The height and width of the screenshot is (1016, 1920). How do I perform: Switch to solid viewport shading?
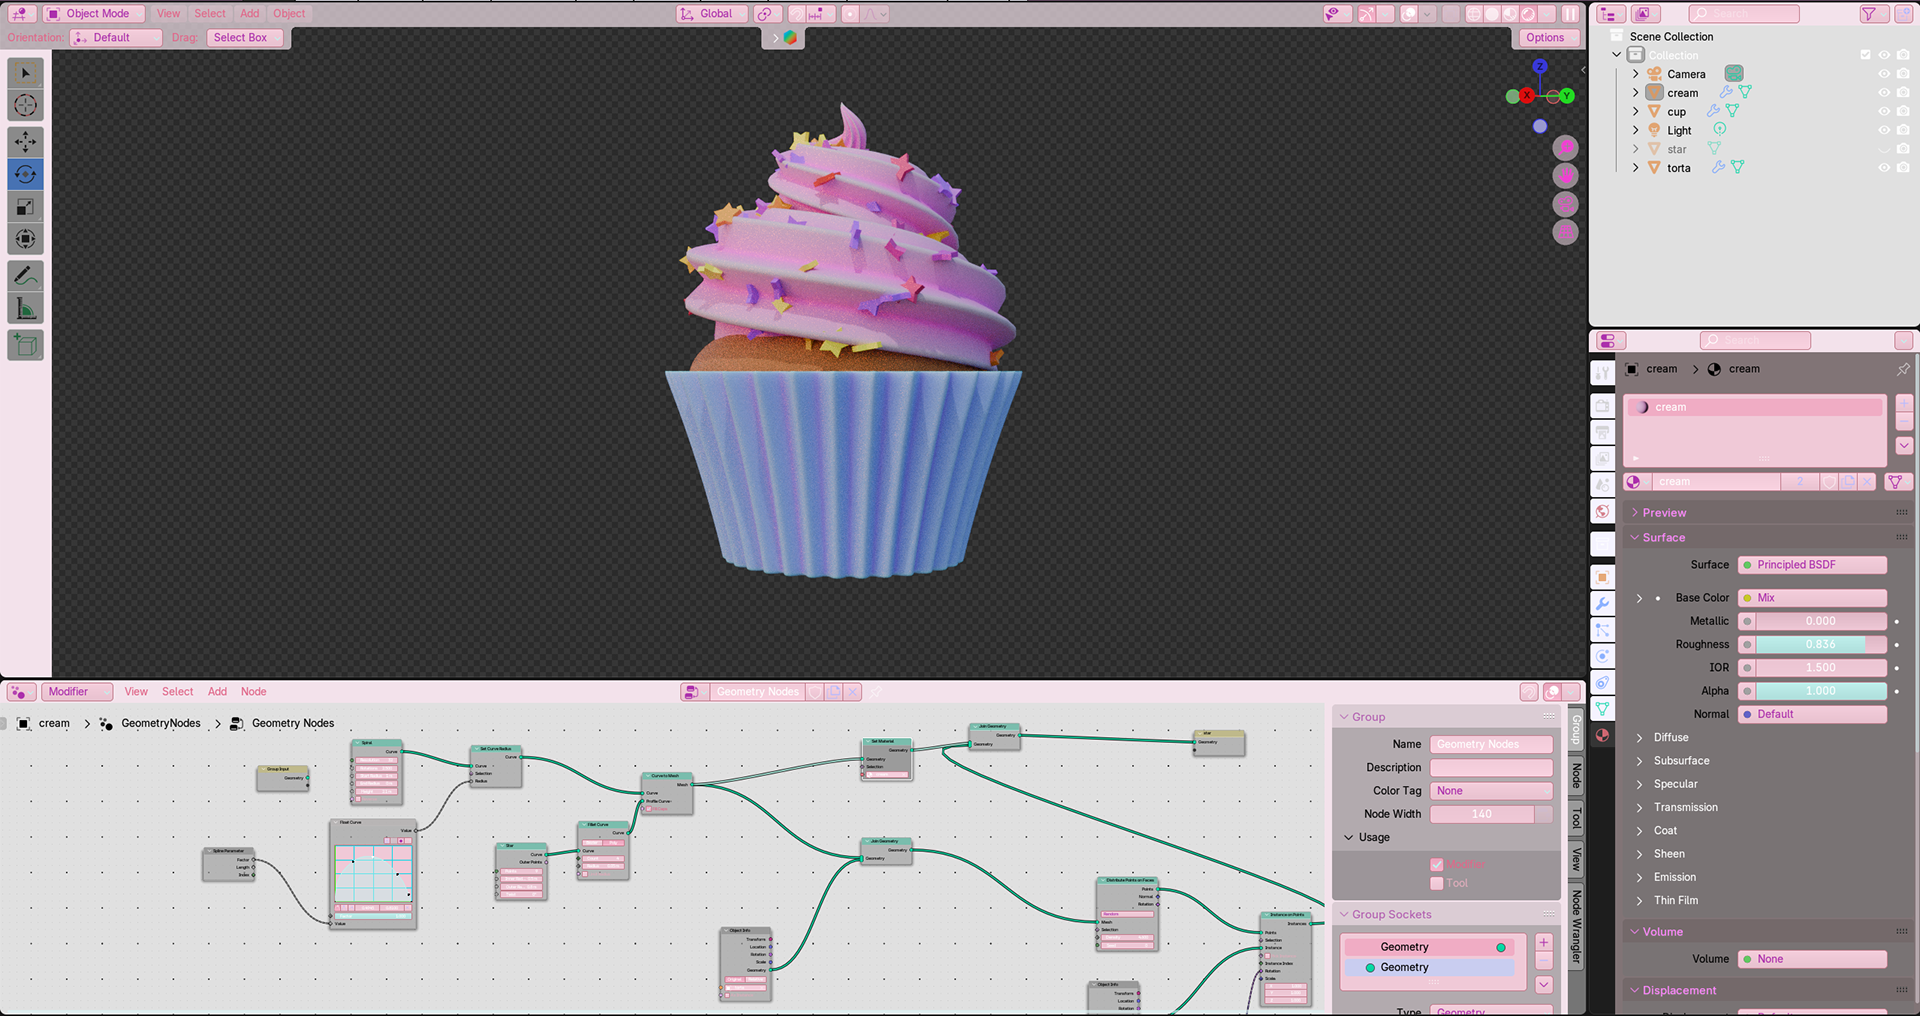(x=1492, y=14)
